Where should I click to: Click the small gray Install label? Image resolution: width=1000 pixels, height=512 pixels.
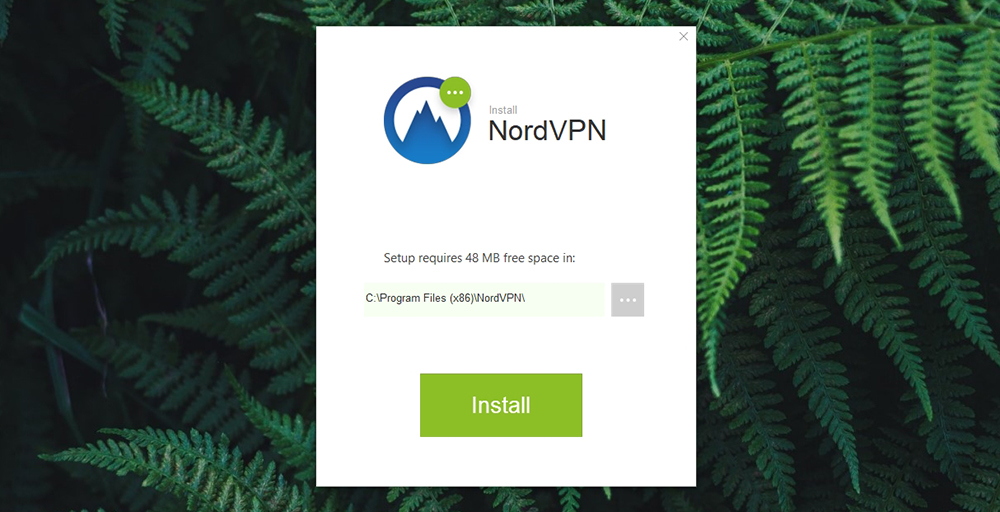pos(503,110)
